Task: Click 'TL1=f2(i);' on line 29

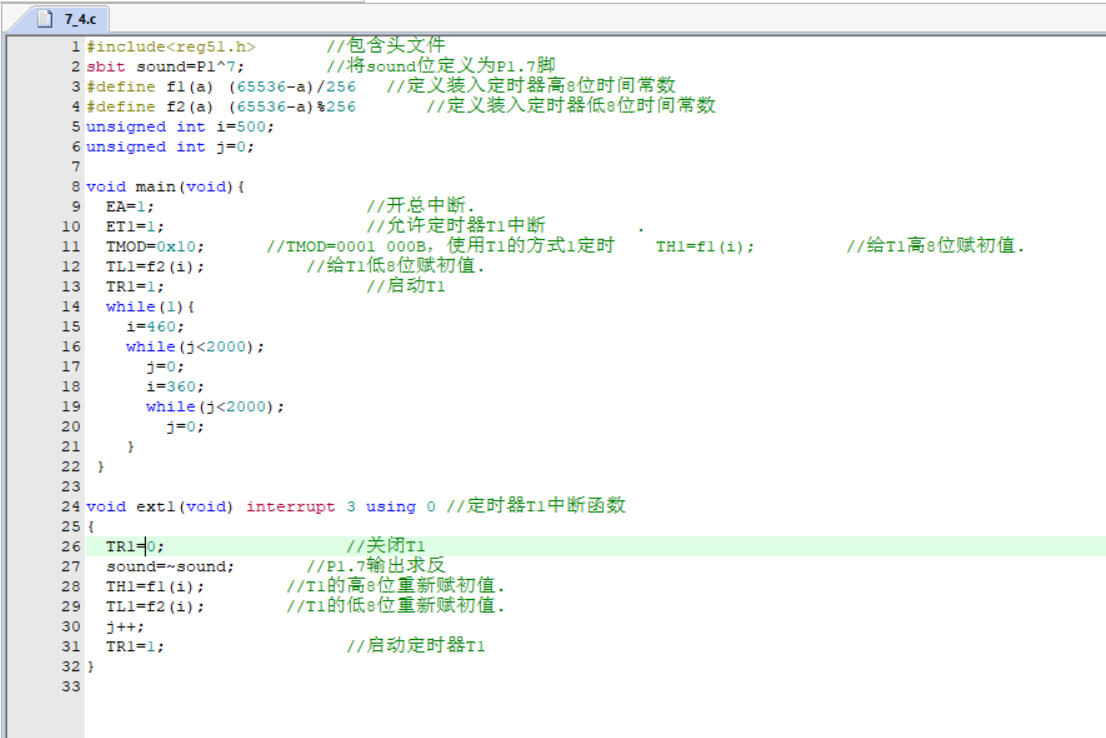Action: pos(155,606)
